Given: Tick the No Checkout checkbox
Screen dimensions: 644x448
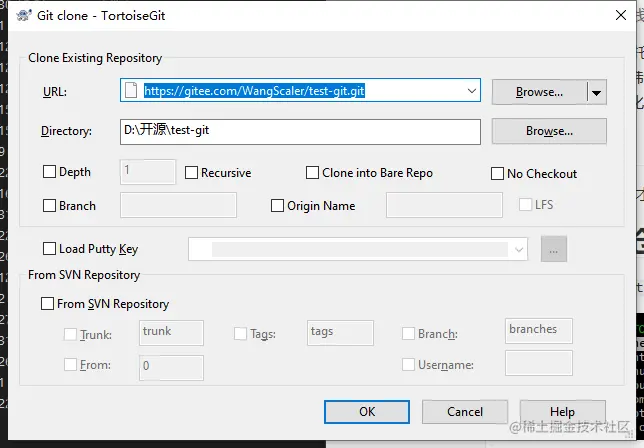Looking at the screenshot, I should click(497, 173).
